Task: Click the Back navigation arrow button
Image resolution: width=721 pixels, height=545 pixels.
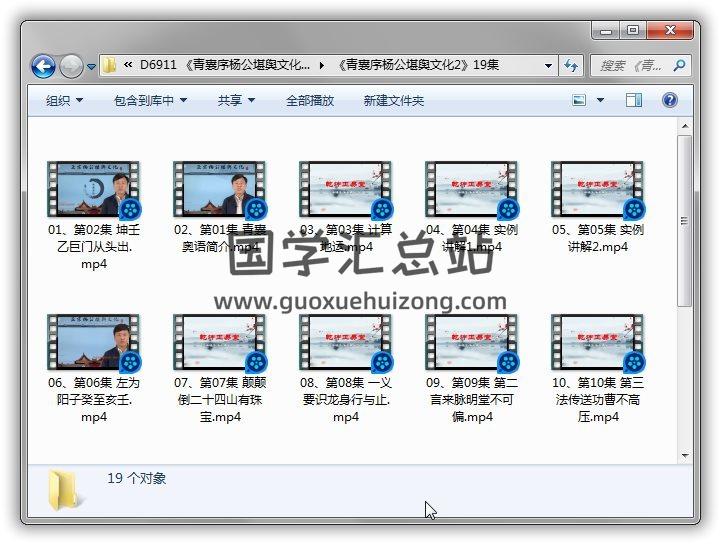Action: [43, 67]
